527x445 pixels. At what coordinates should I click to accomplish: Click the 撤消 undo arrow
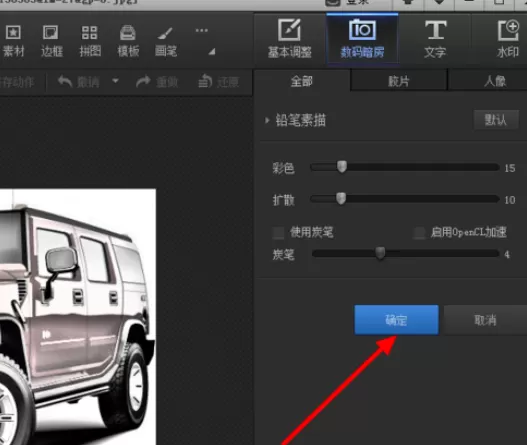tap(65, 81)
